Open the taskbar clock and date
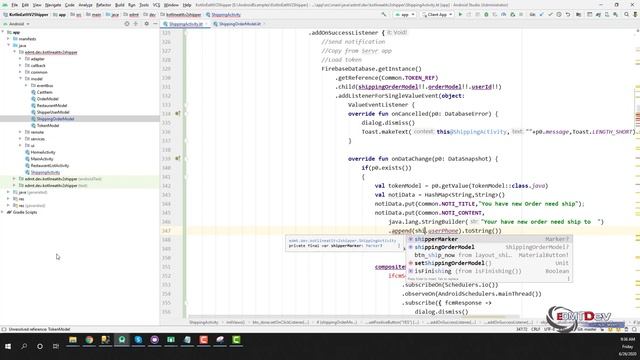This screenshot has height=360, width=640. pos(627,346)
